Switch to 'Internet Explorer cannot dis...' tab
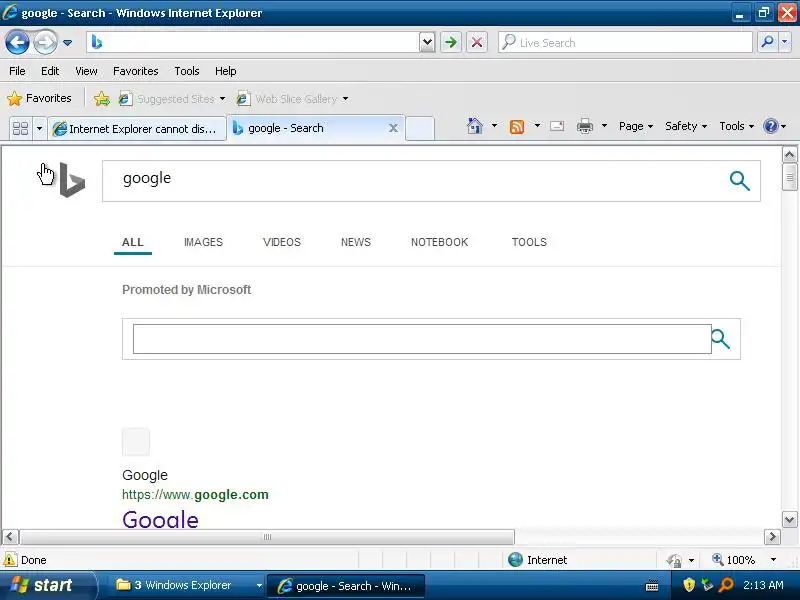800x600 pixels. (137, 129)
